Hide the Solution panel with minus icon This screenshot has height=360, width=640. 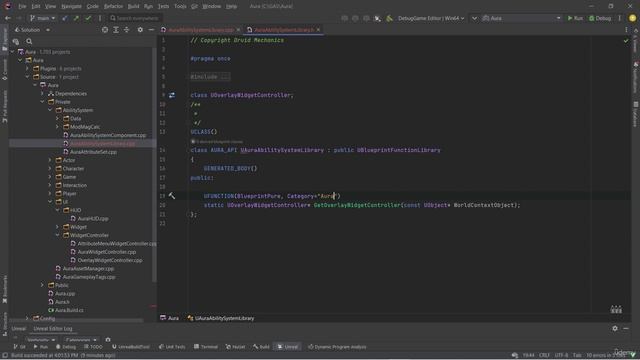coord(151,30)
